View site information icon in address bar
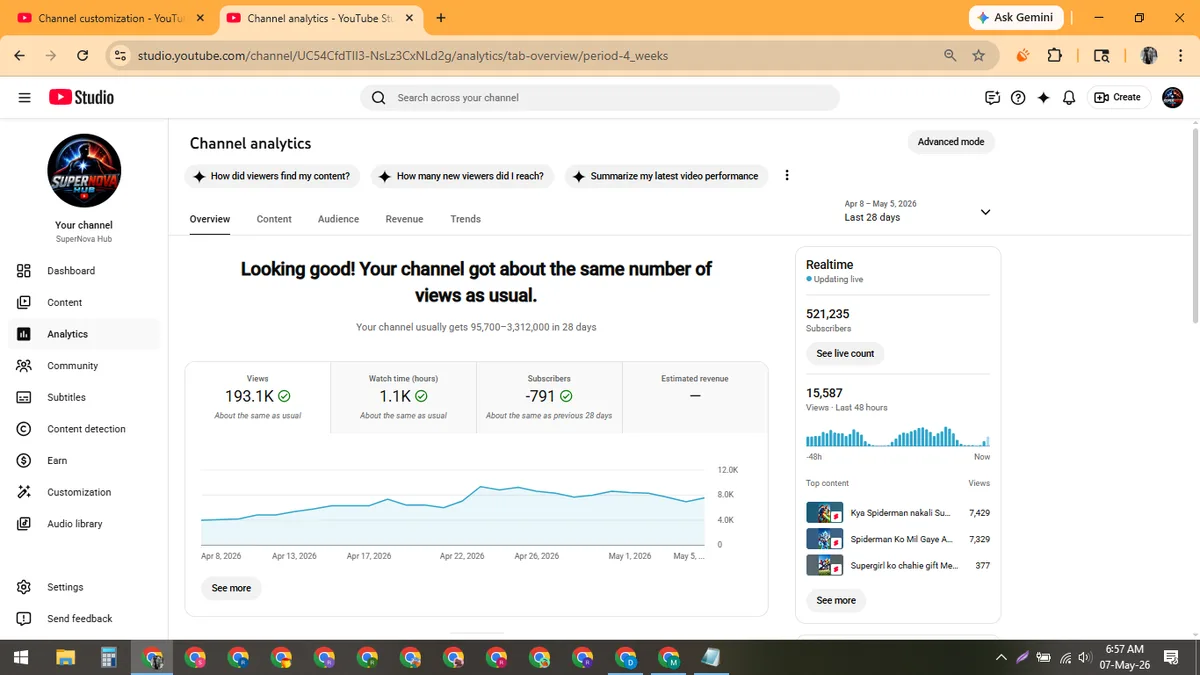The image size is (1200, 675). click(x=120, y=55)
